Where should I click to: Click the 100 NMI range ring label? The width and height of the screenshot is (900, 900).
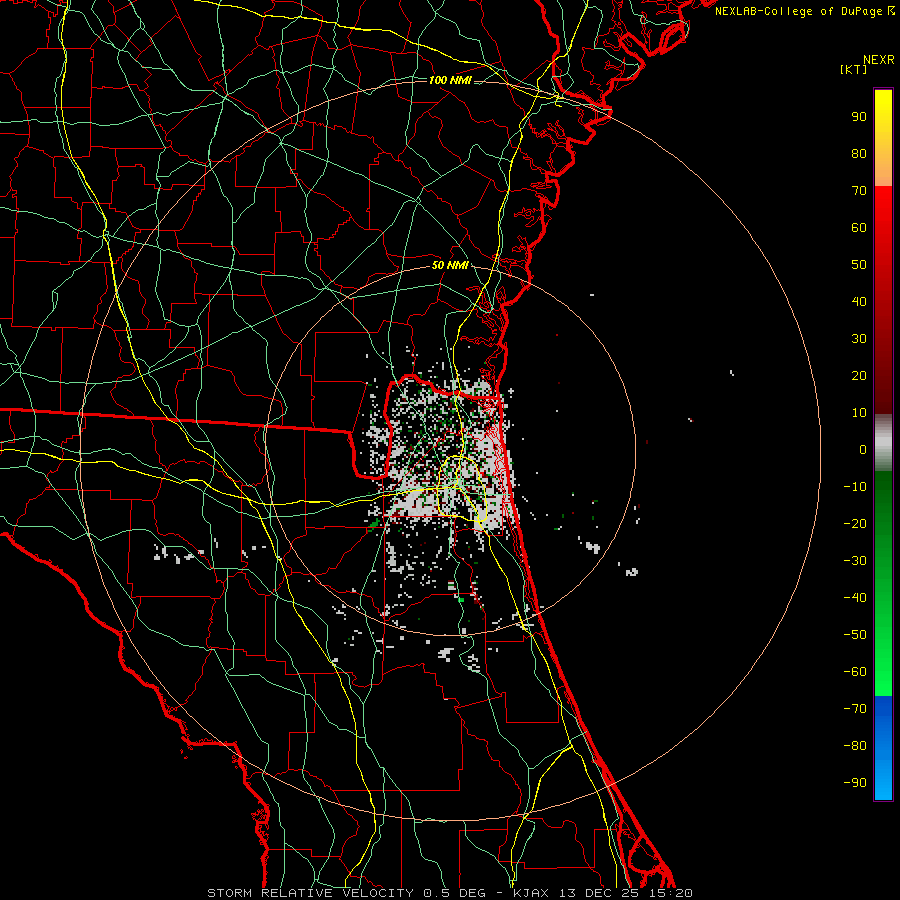450,80
